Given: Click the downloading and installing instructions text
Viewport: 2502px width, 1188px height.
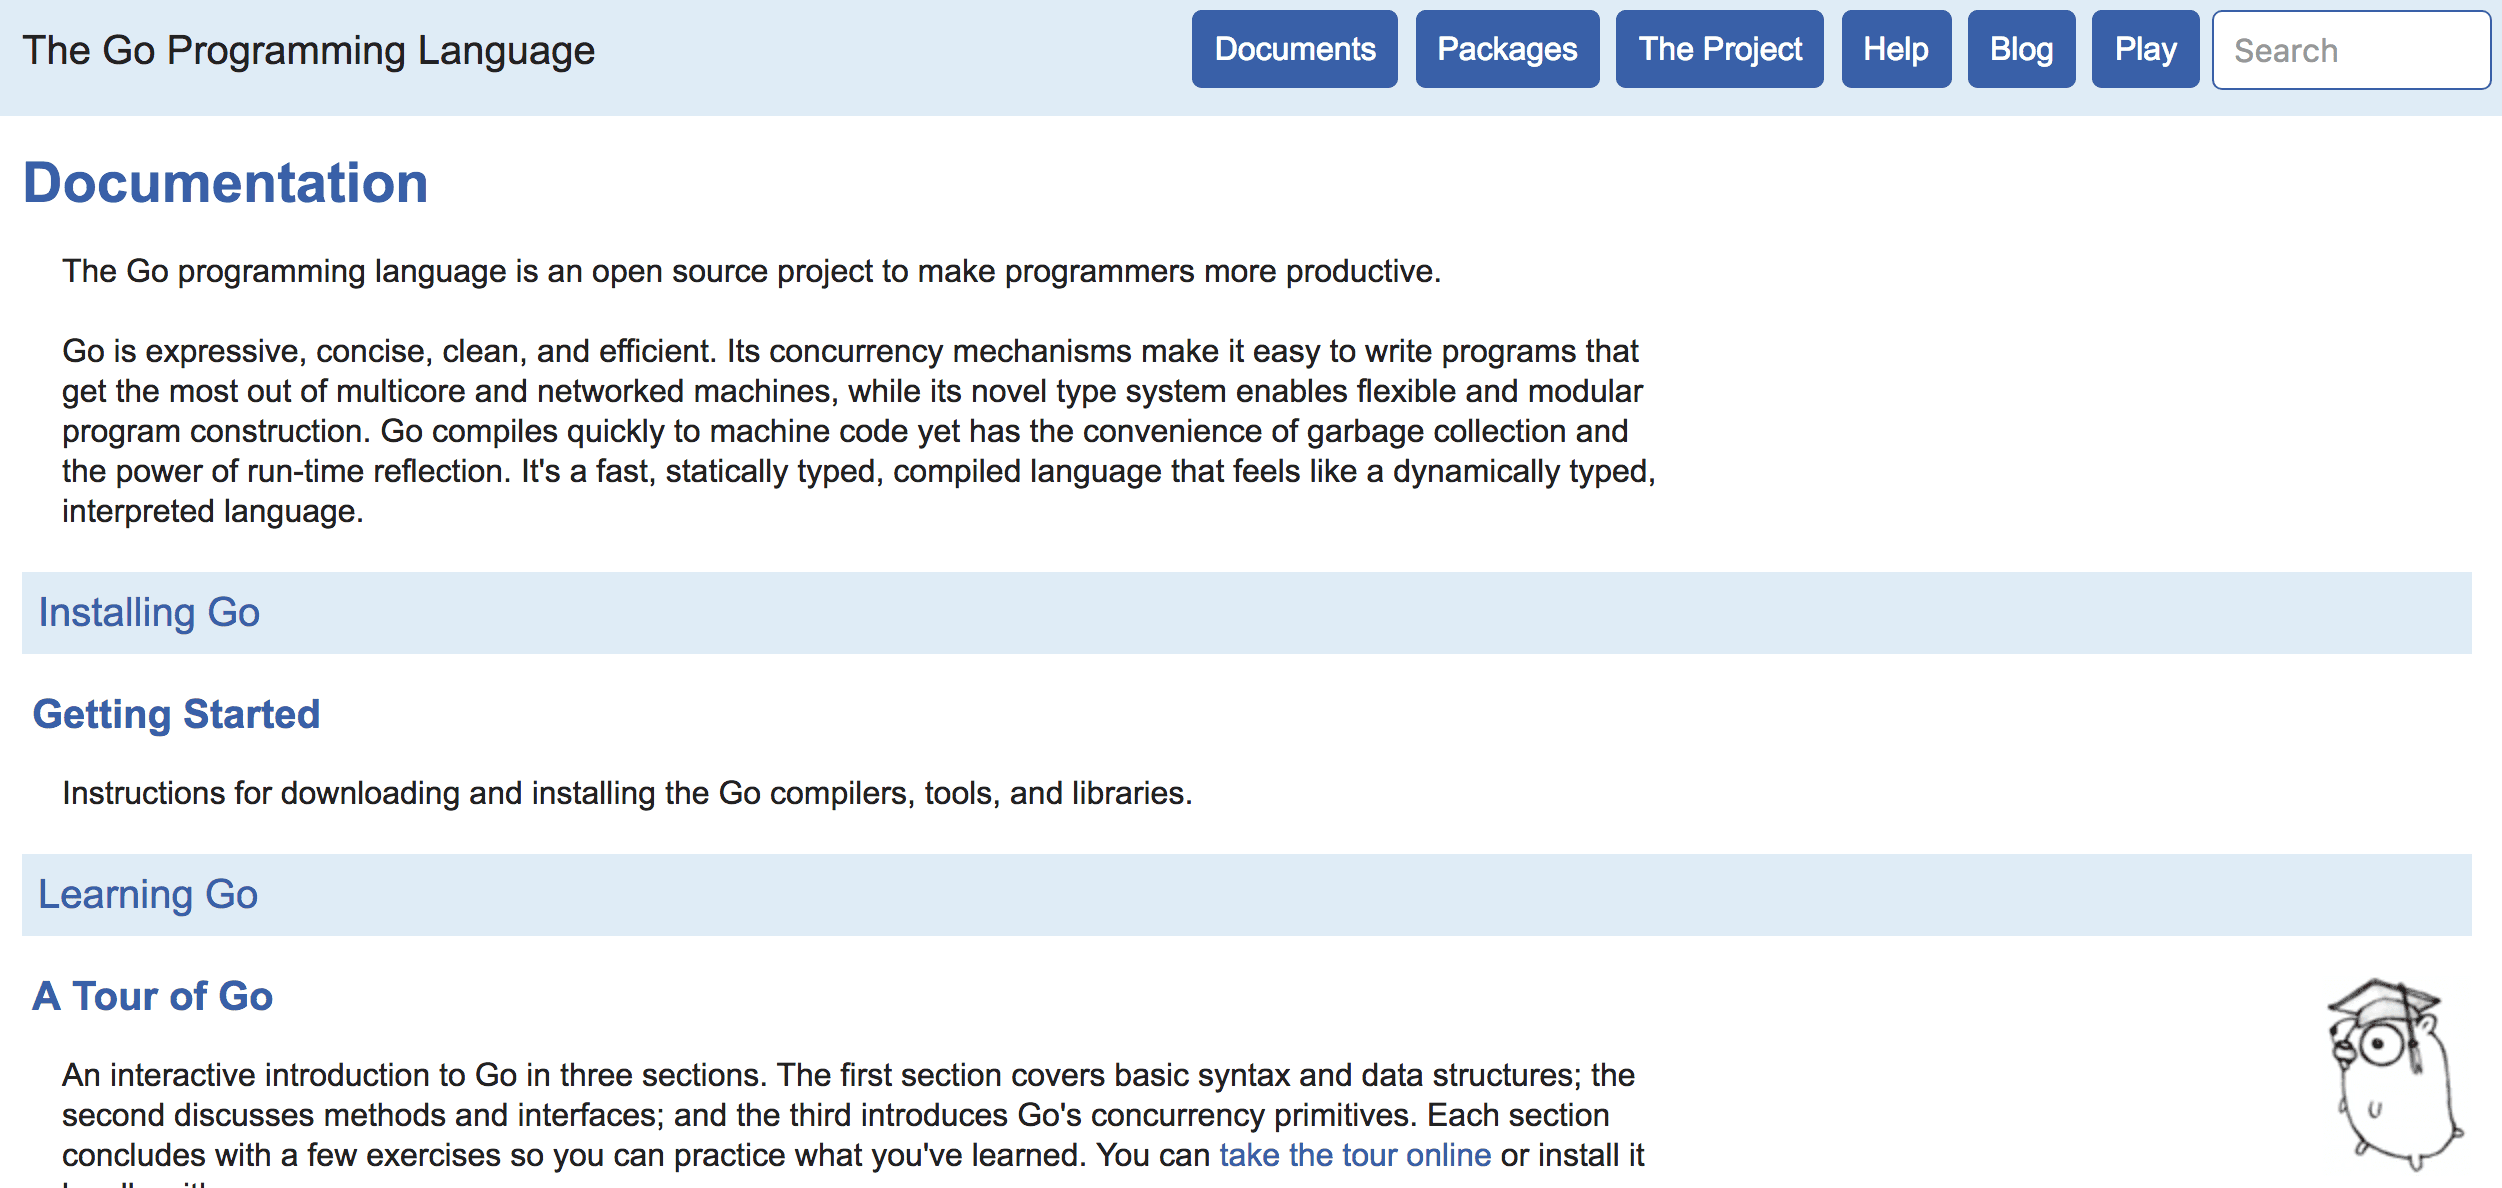Looking at the screenshot, I should tap(626, 793).
